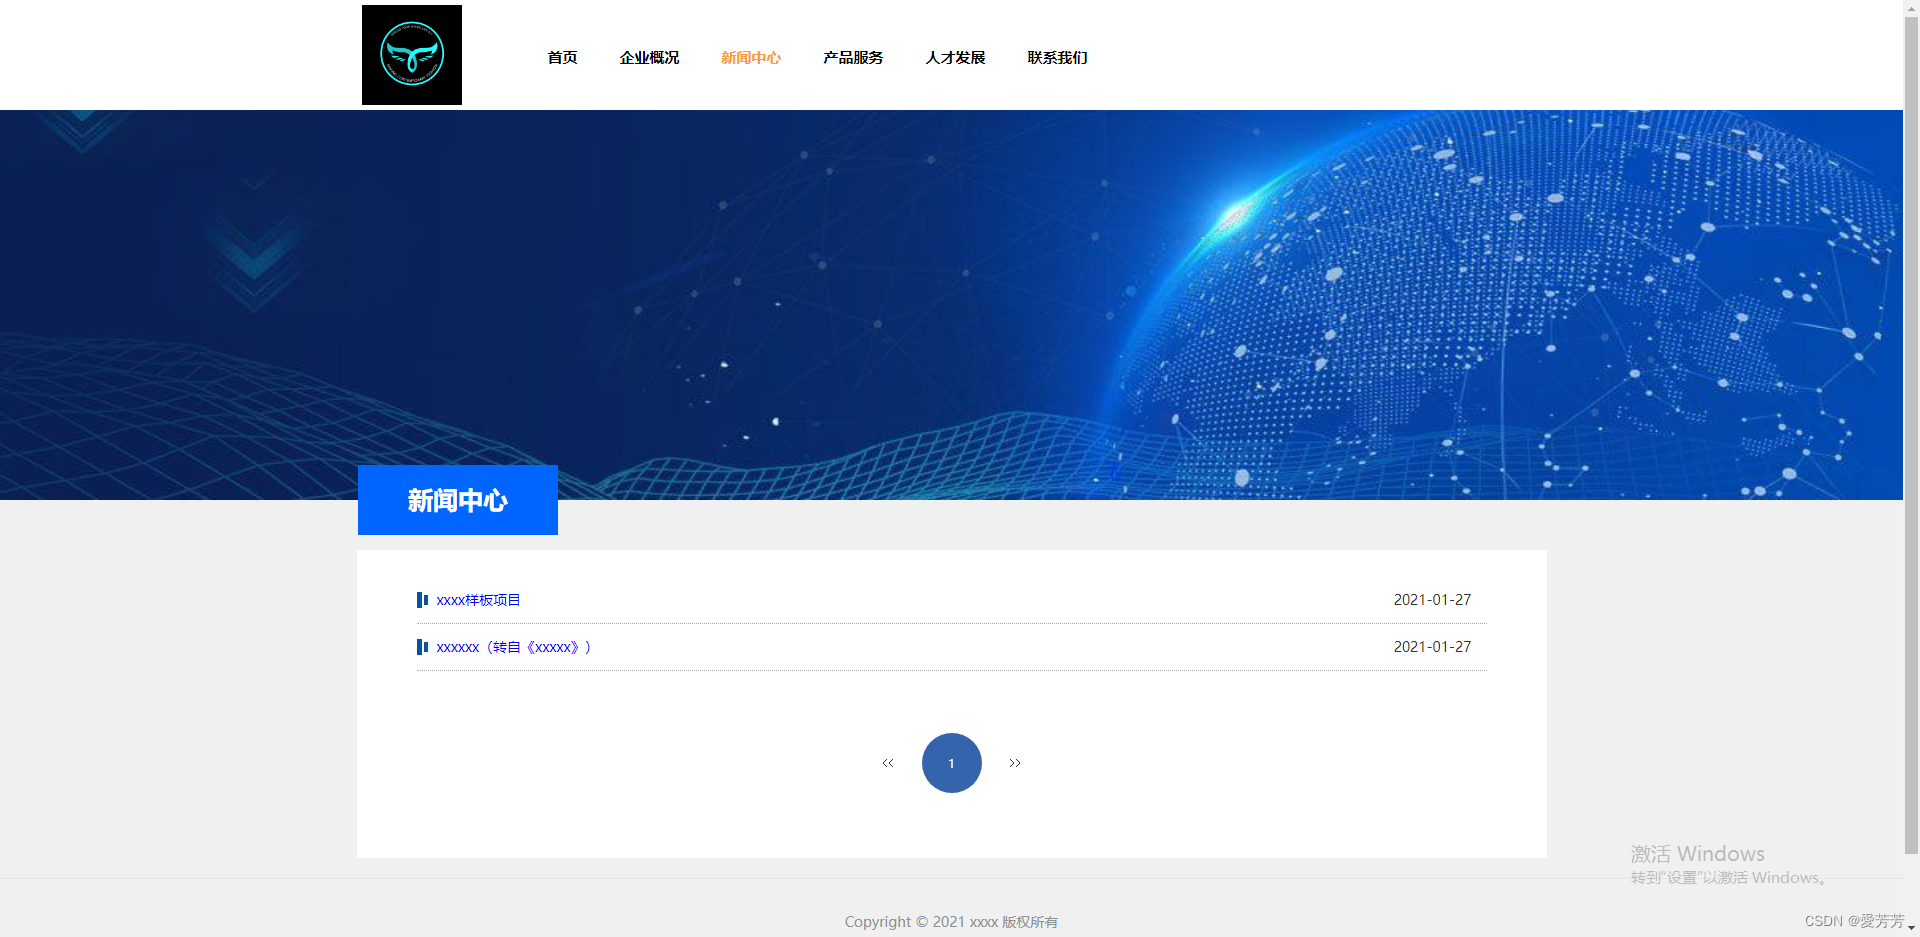Screen dimensions: 1920x937
Task: Click the globe banner image
Action: pyautogui.click(x=951, y=305)
